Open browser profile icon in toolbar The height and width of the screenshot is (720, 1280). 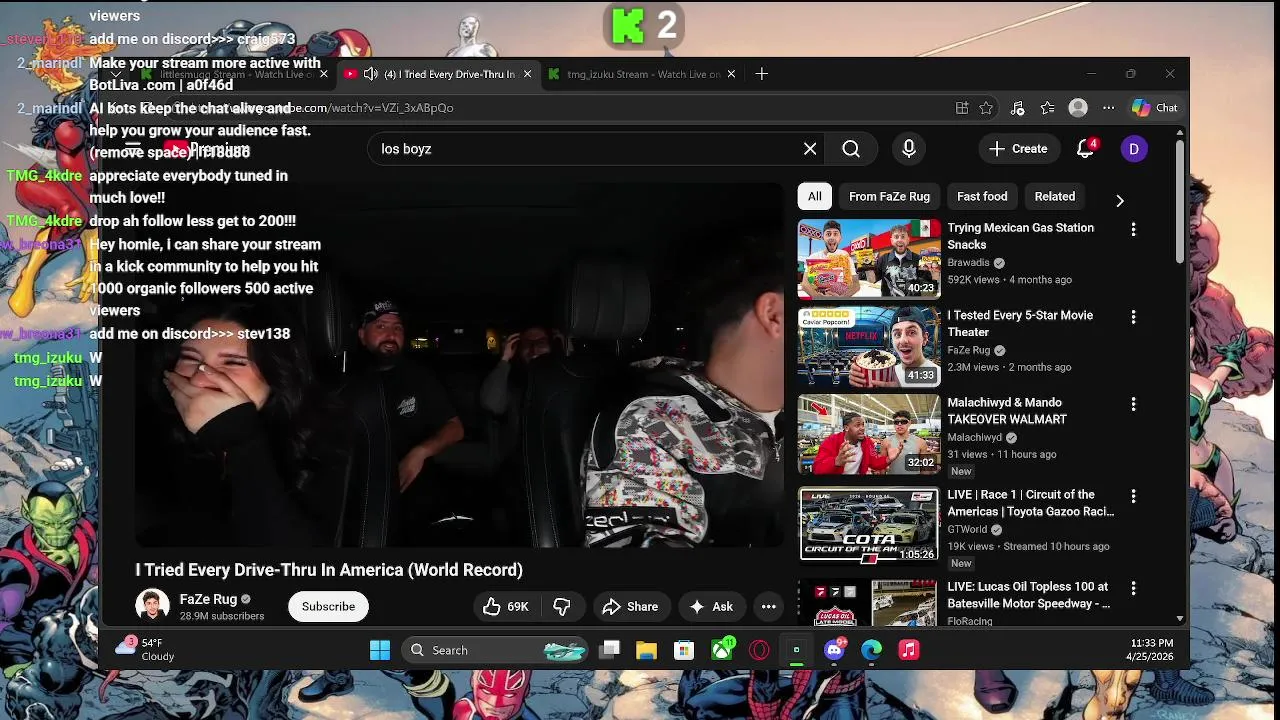[1078, 108]
